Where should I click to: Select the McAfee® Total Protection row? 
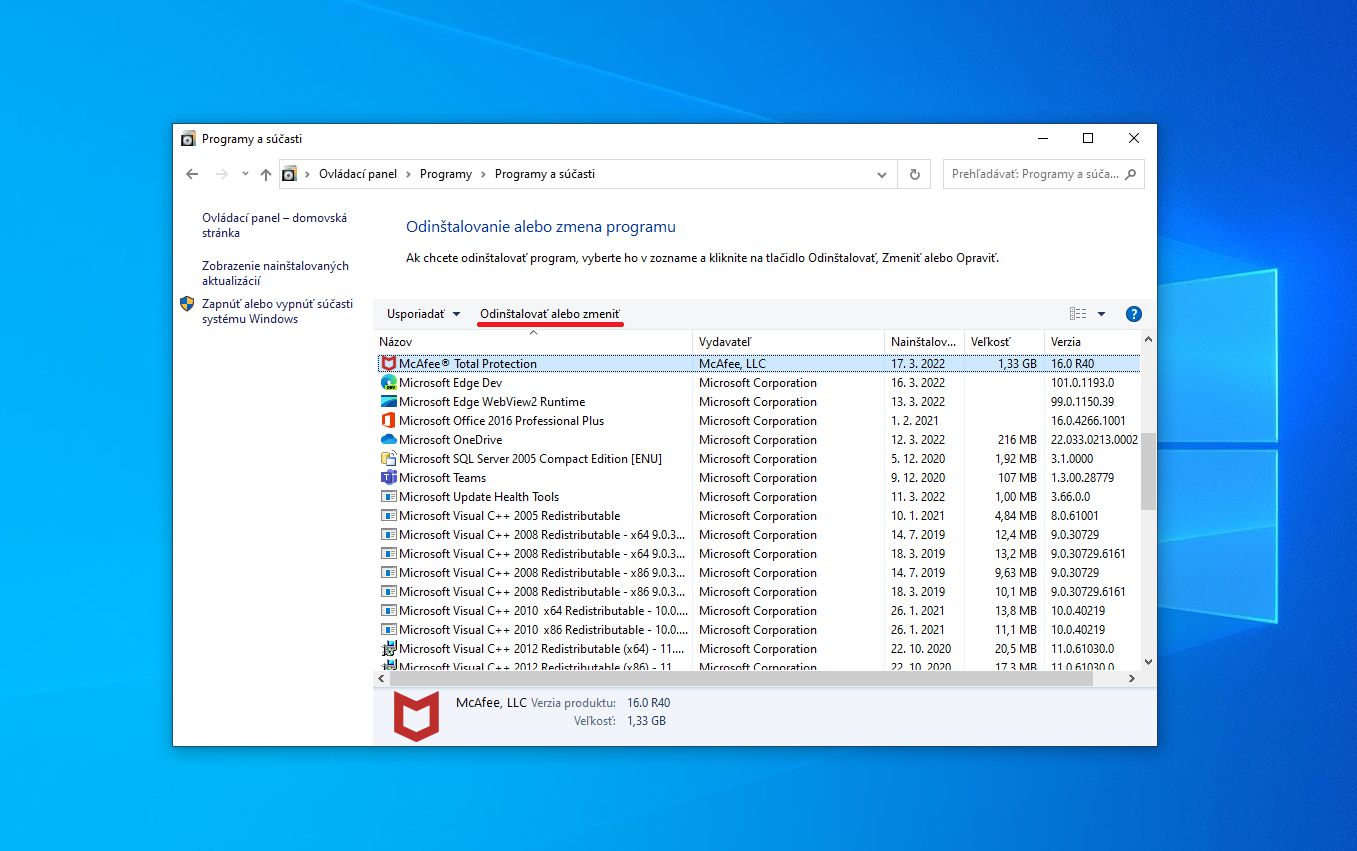pos(759,363)
